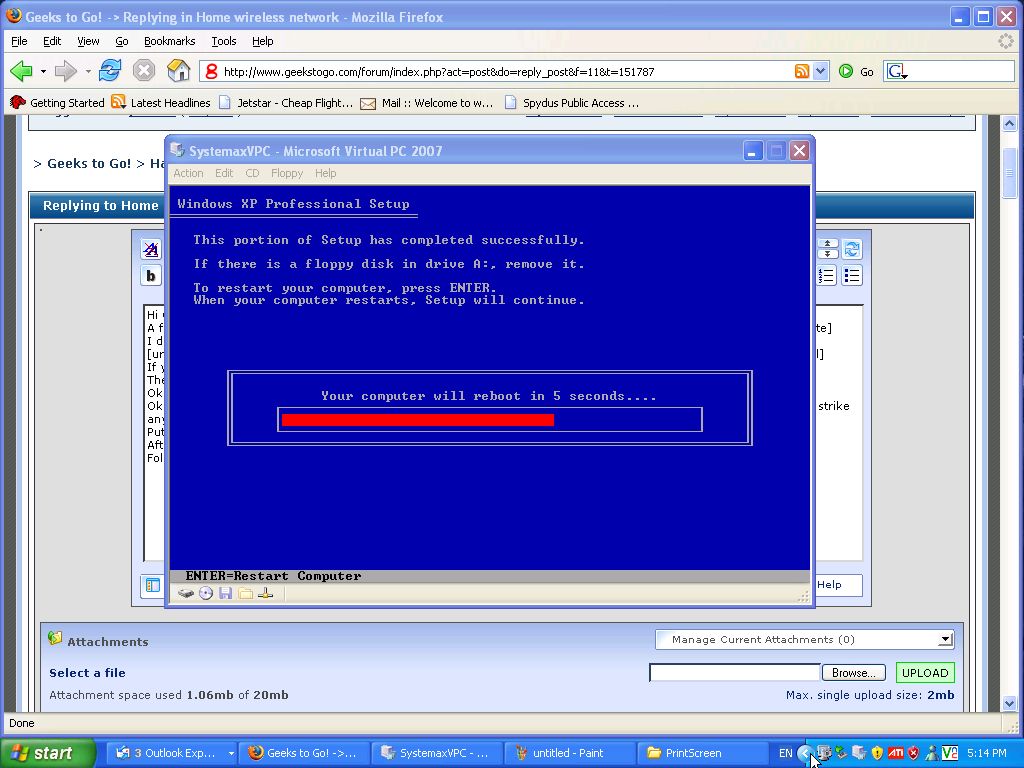1024x768 pixels.
Task: Open Firefox Tools menu
Action: click(x=223, y=41)
